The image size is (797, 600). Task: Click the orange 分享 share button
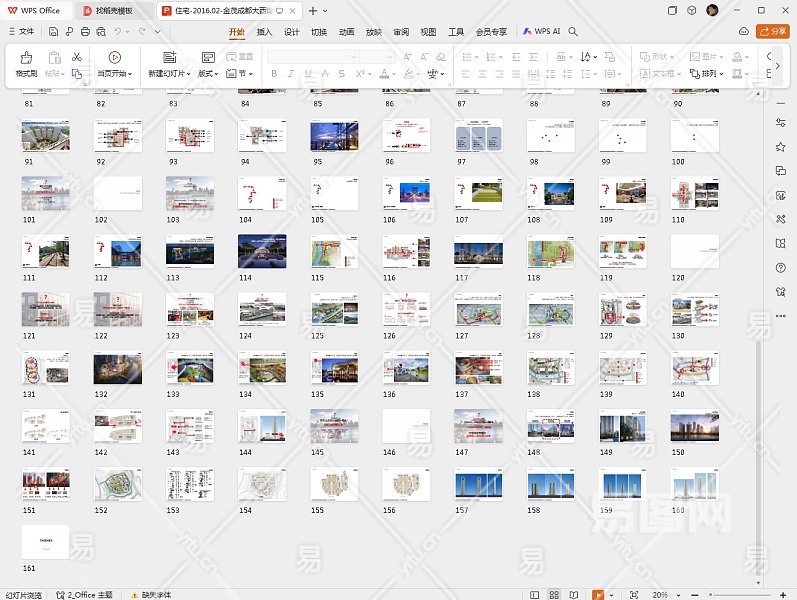pyautogui.click(x=773, y=32)
